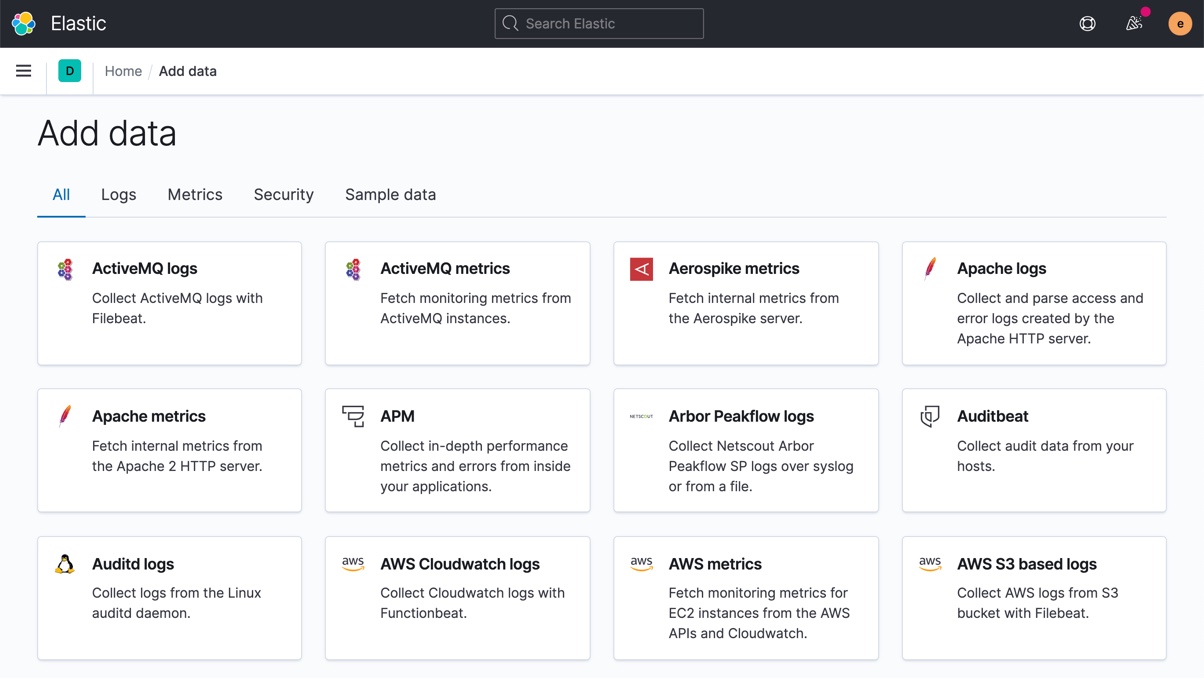The width and height of the screenshot is (1204, 678).
Task: Open the ActiveMQ logs card title
Action: click(145, 268)
